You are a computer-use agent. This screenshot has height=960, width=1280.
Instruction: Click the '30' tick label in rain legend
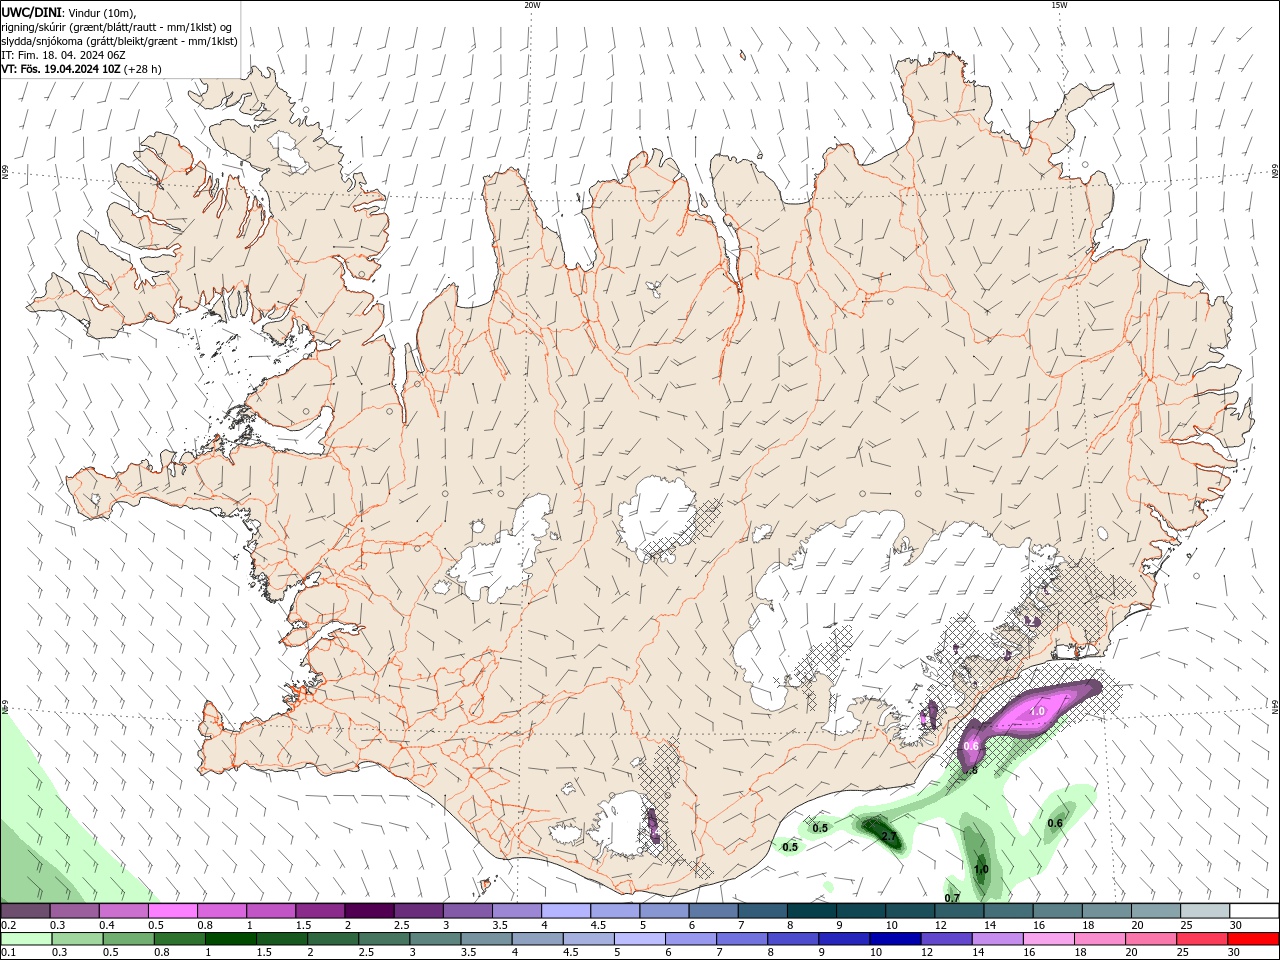[1233, 953]
